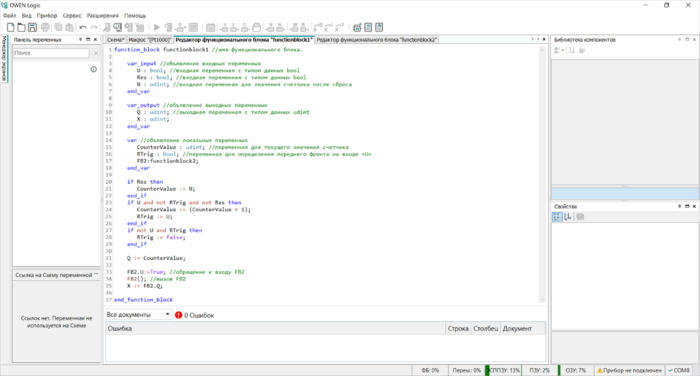
Task: Undo the last action
Action: (83, 28)
